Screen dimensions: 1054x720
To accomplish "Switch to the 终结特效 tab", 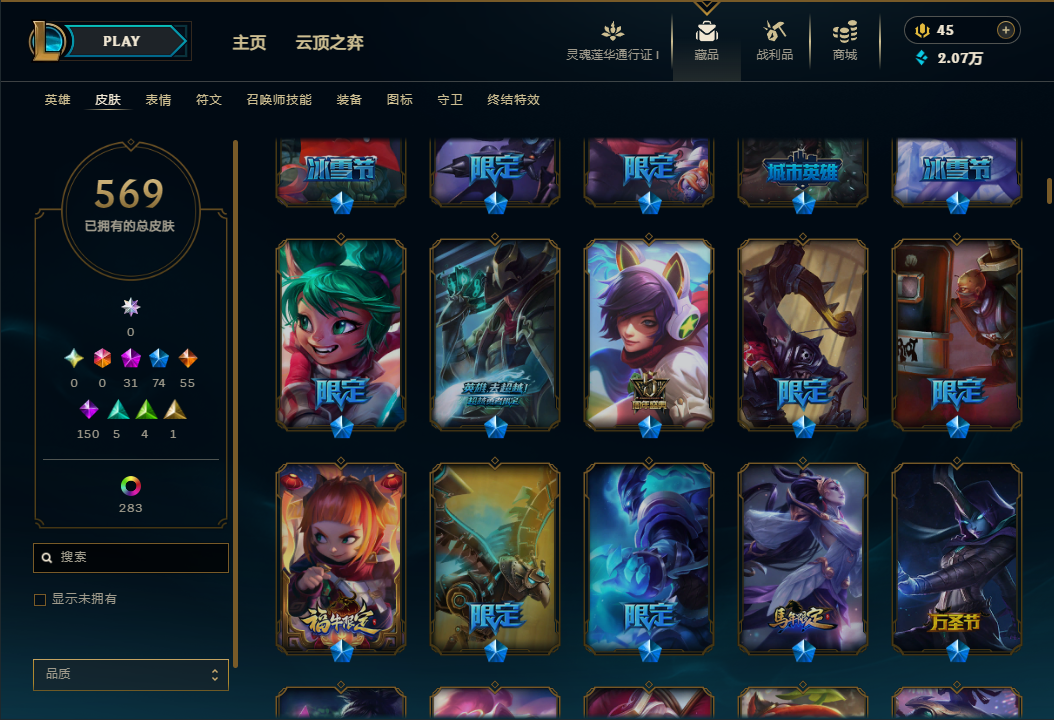I will [514, 99].
